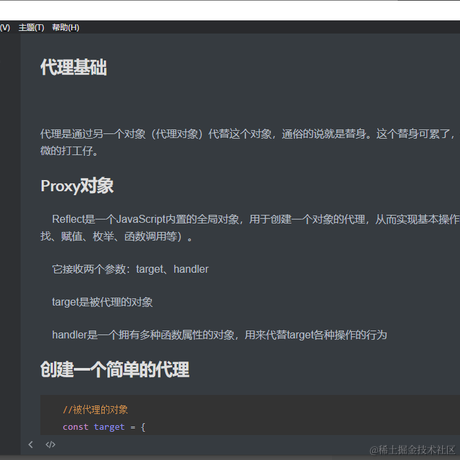Click the 代理基础 heading

pyautogui.click(x=74, y=67)
